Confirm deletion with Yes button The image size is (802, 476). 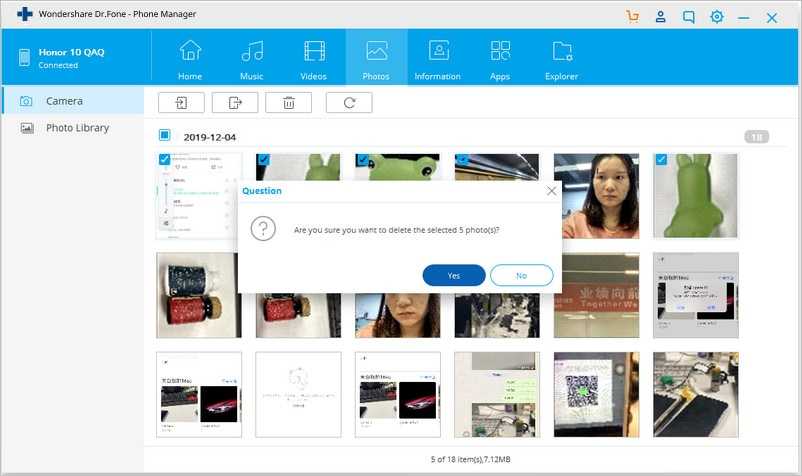[x=454, y=275]
